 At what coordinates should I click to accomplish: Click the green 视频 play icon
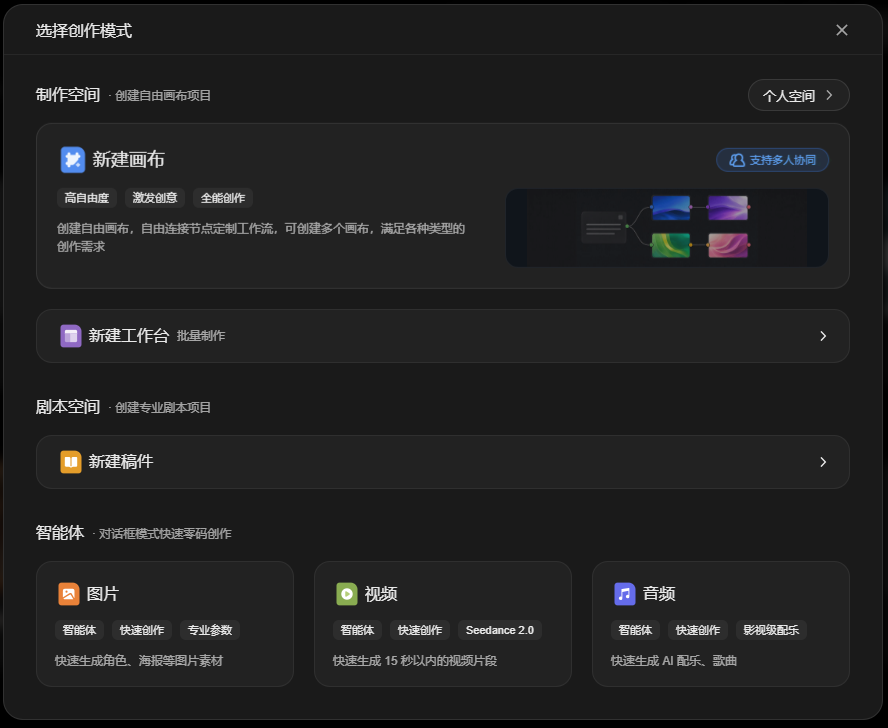click(347, 594)
